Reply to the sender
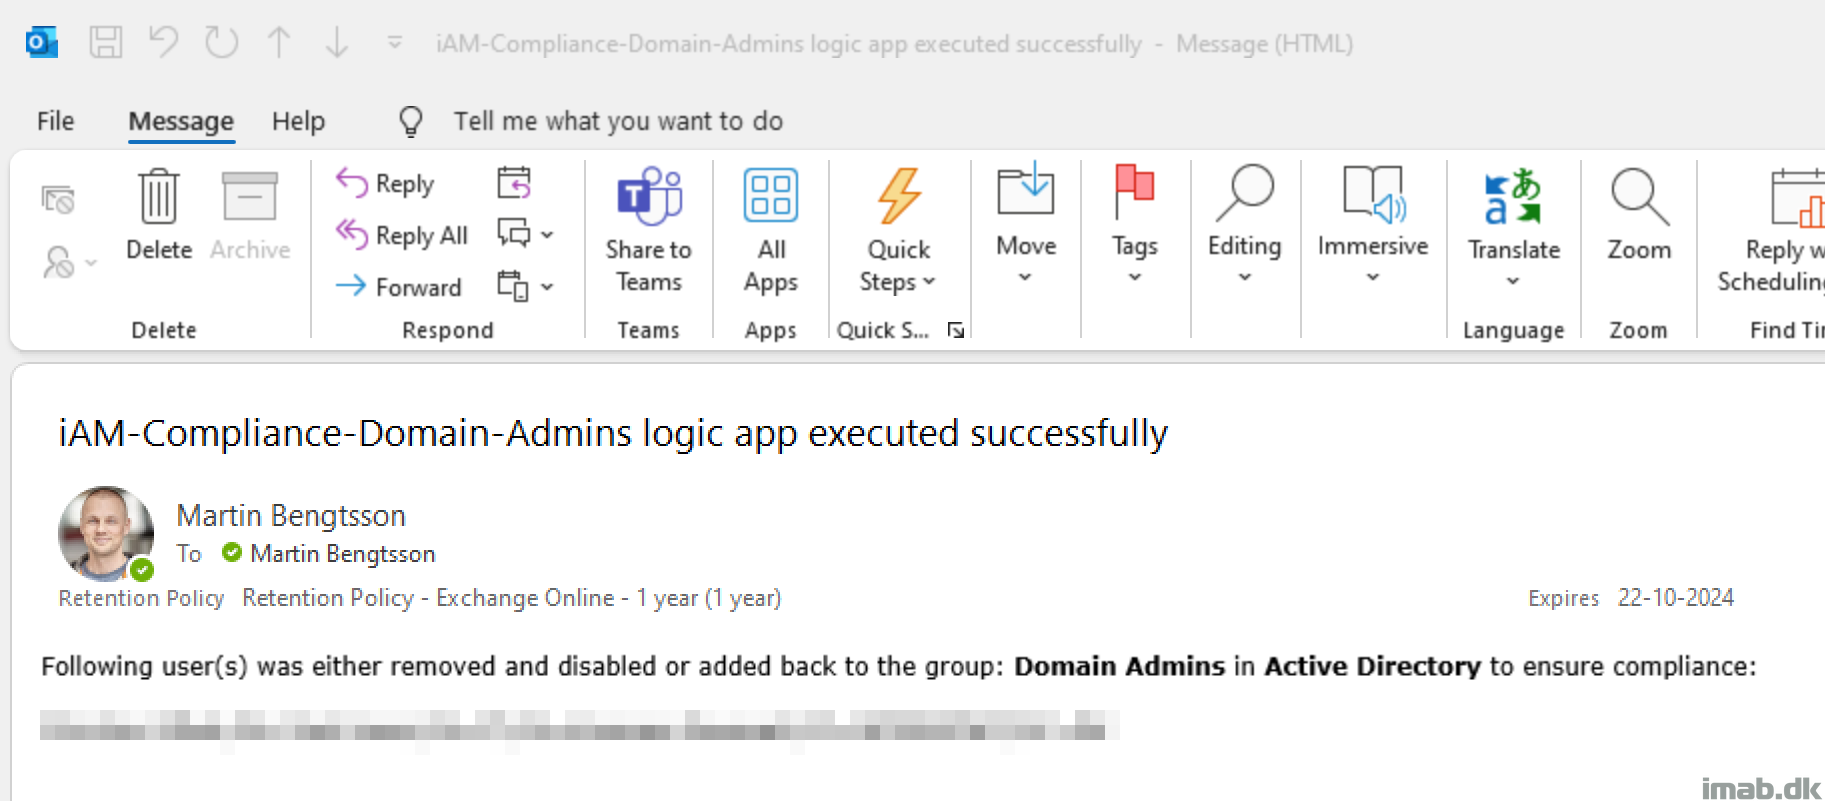Image resolution: width=1825 pixels, height=801 pixels. point(386,183)
